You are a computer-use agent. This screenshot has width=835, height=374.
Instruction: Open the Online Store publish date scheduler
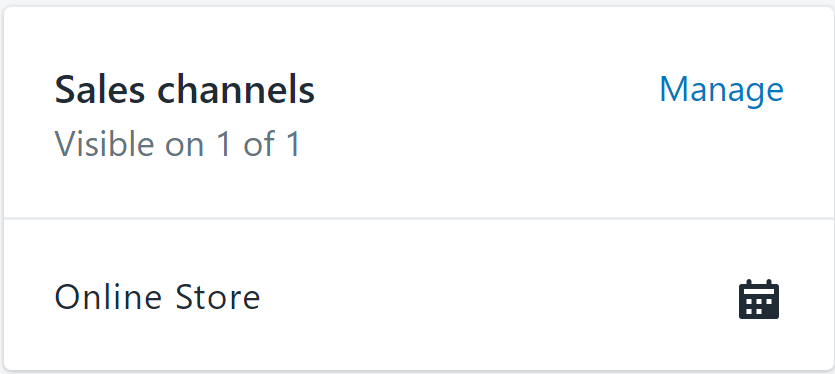[x=759, y=299]
